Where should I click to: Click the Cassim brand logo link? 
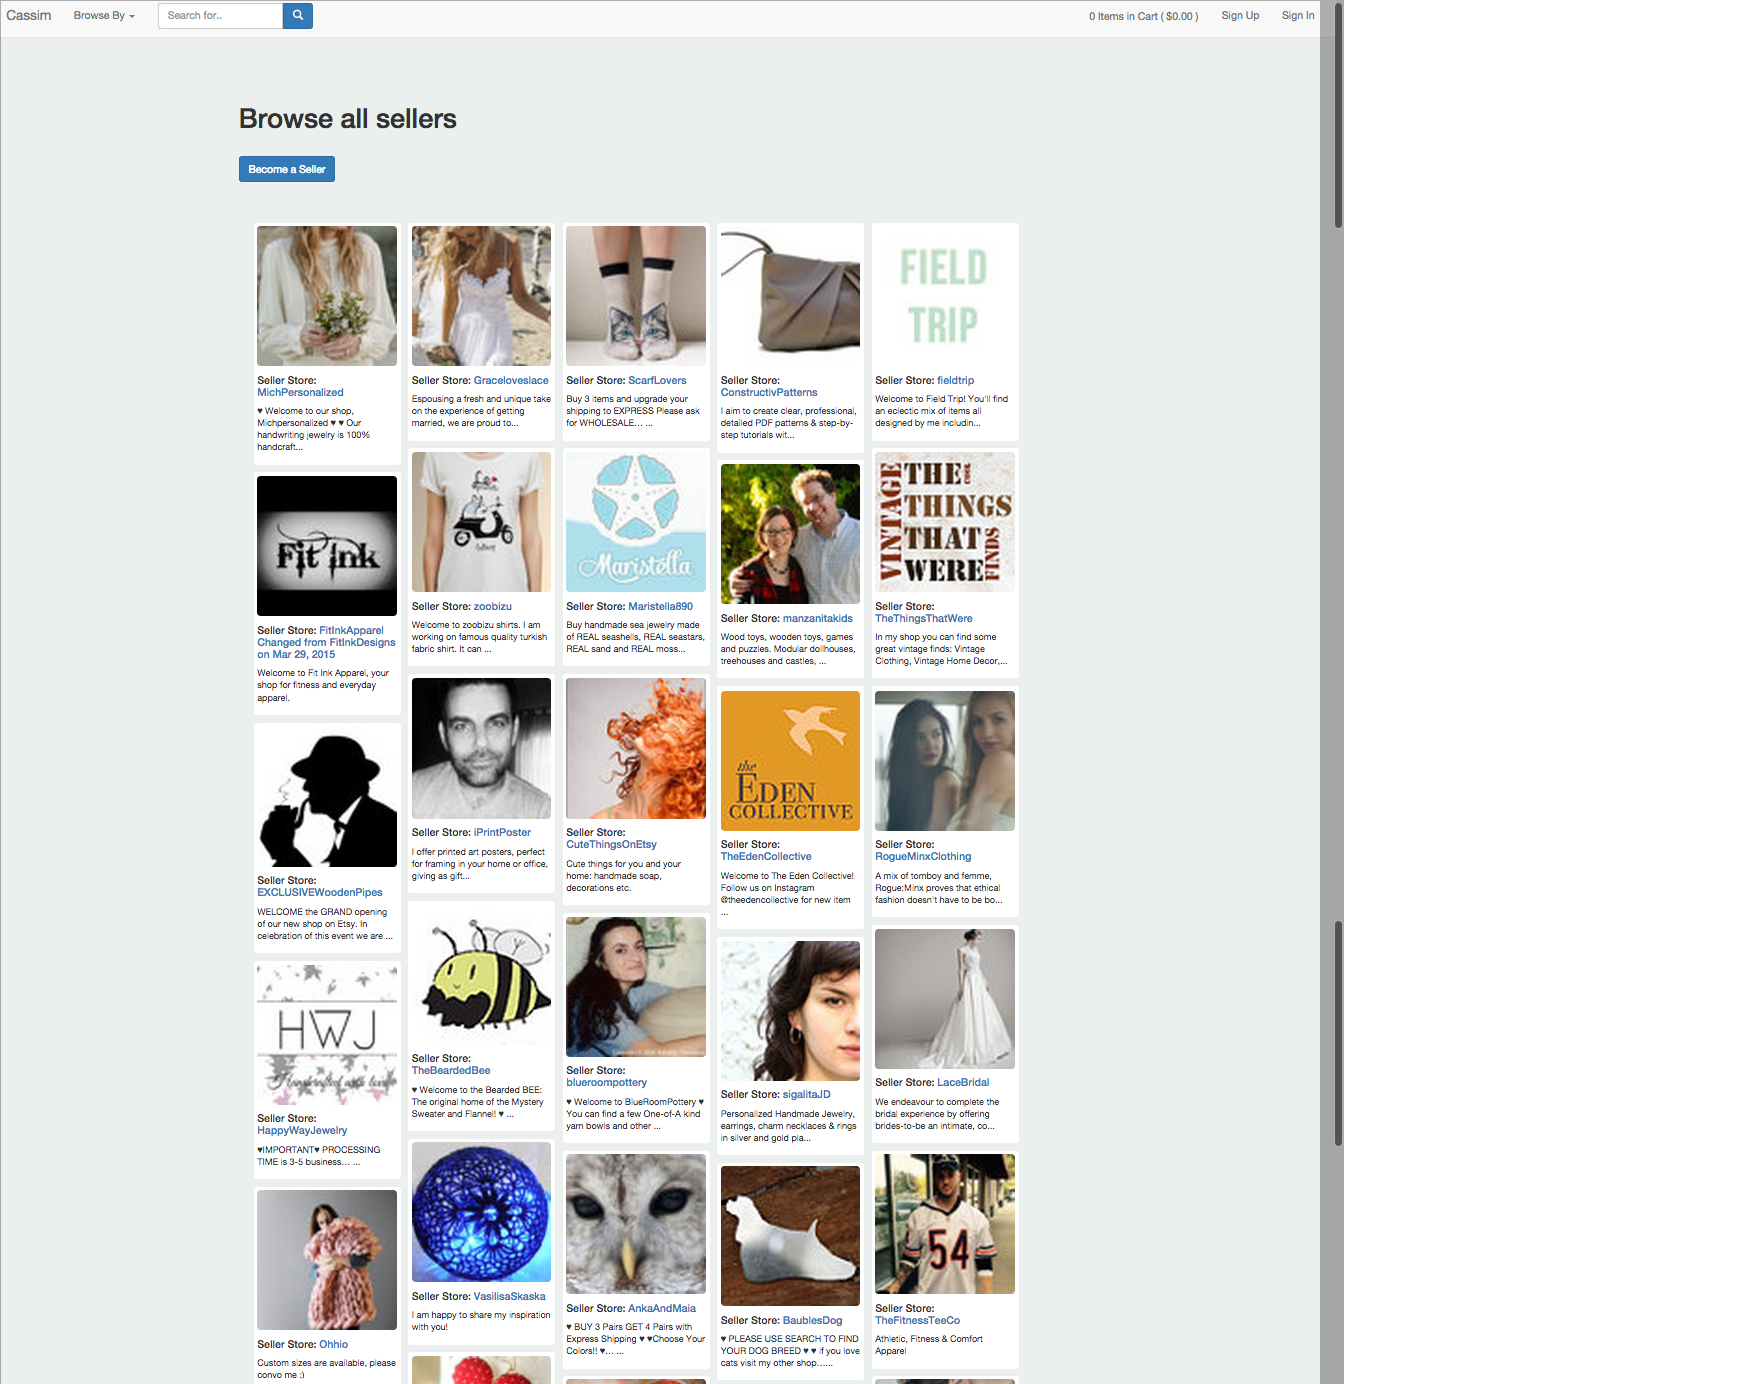[x=29, y=16]
